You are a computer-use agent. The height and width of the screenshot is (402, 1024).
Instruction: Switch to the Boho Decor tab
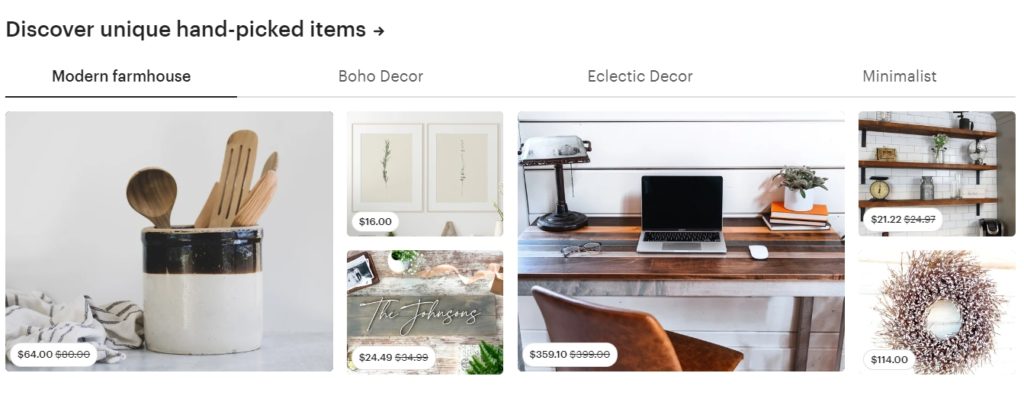click(x=380, y=76)
